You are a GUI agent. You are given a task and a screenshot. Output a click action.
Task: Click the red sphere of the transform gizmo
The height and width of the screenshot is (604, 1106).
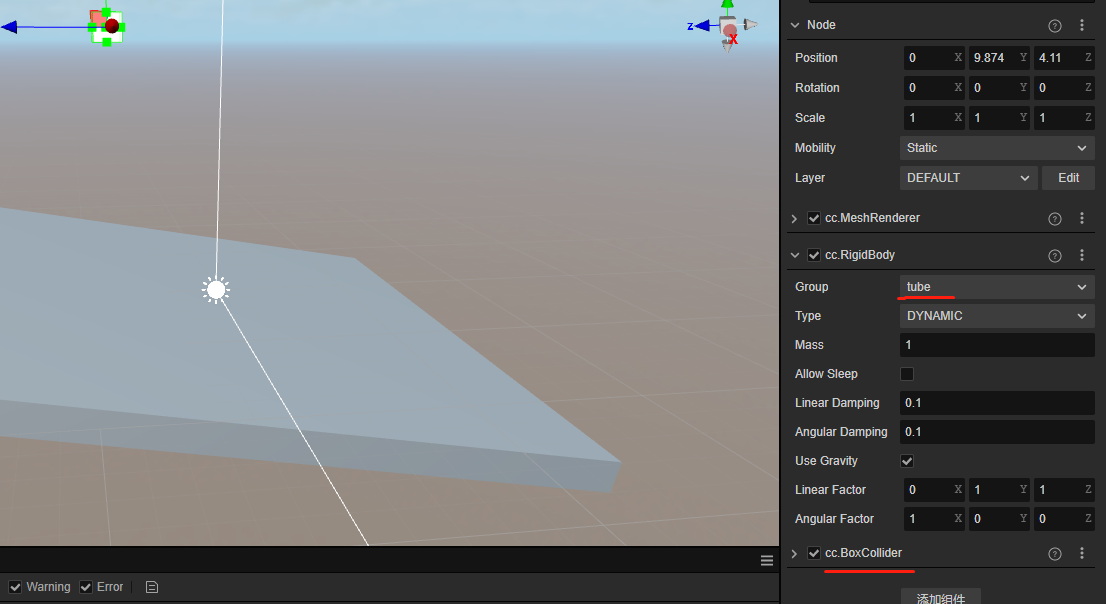pos(112,26)
